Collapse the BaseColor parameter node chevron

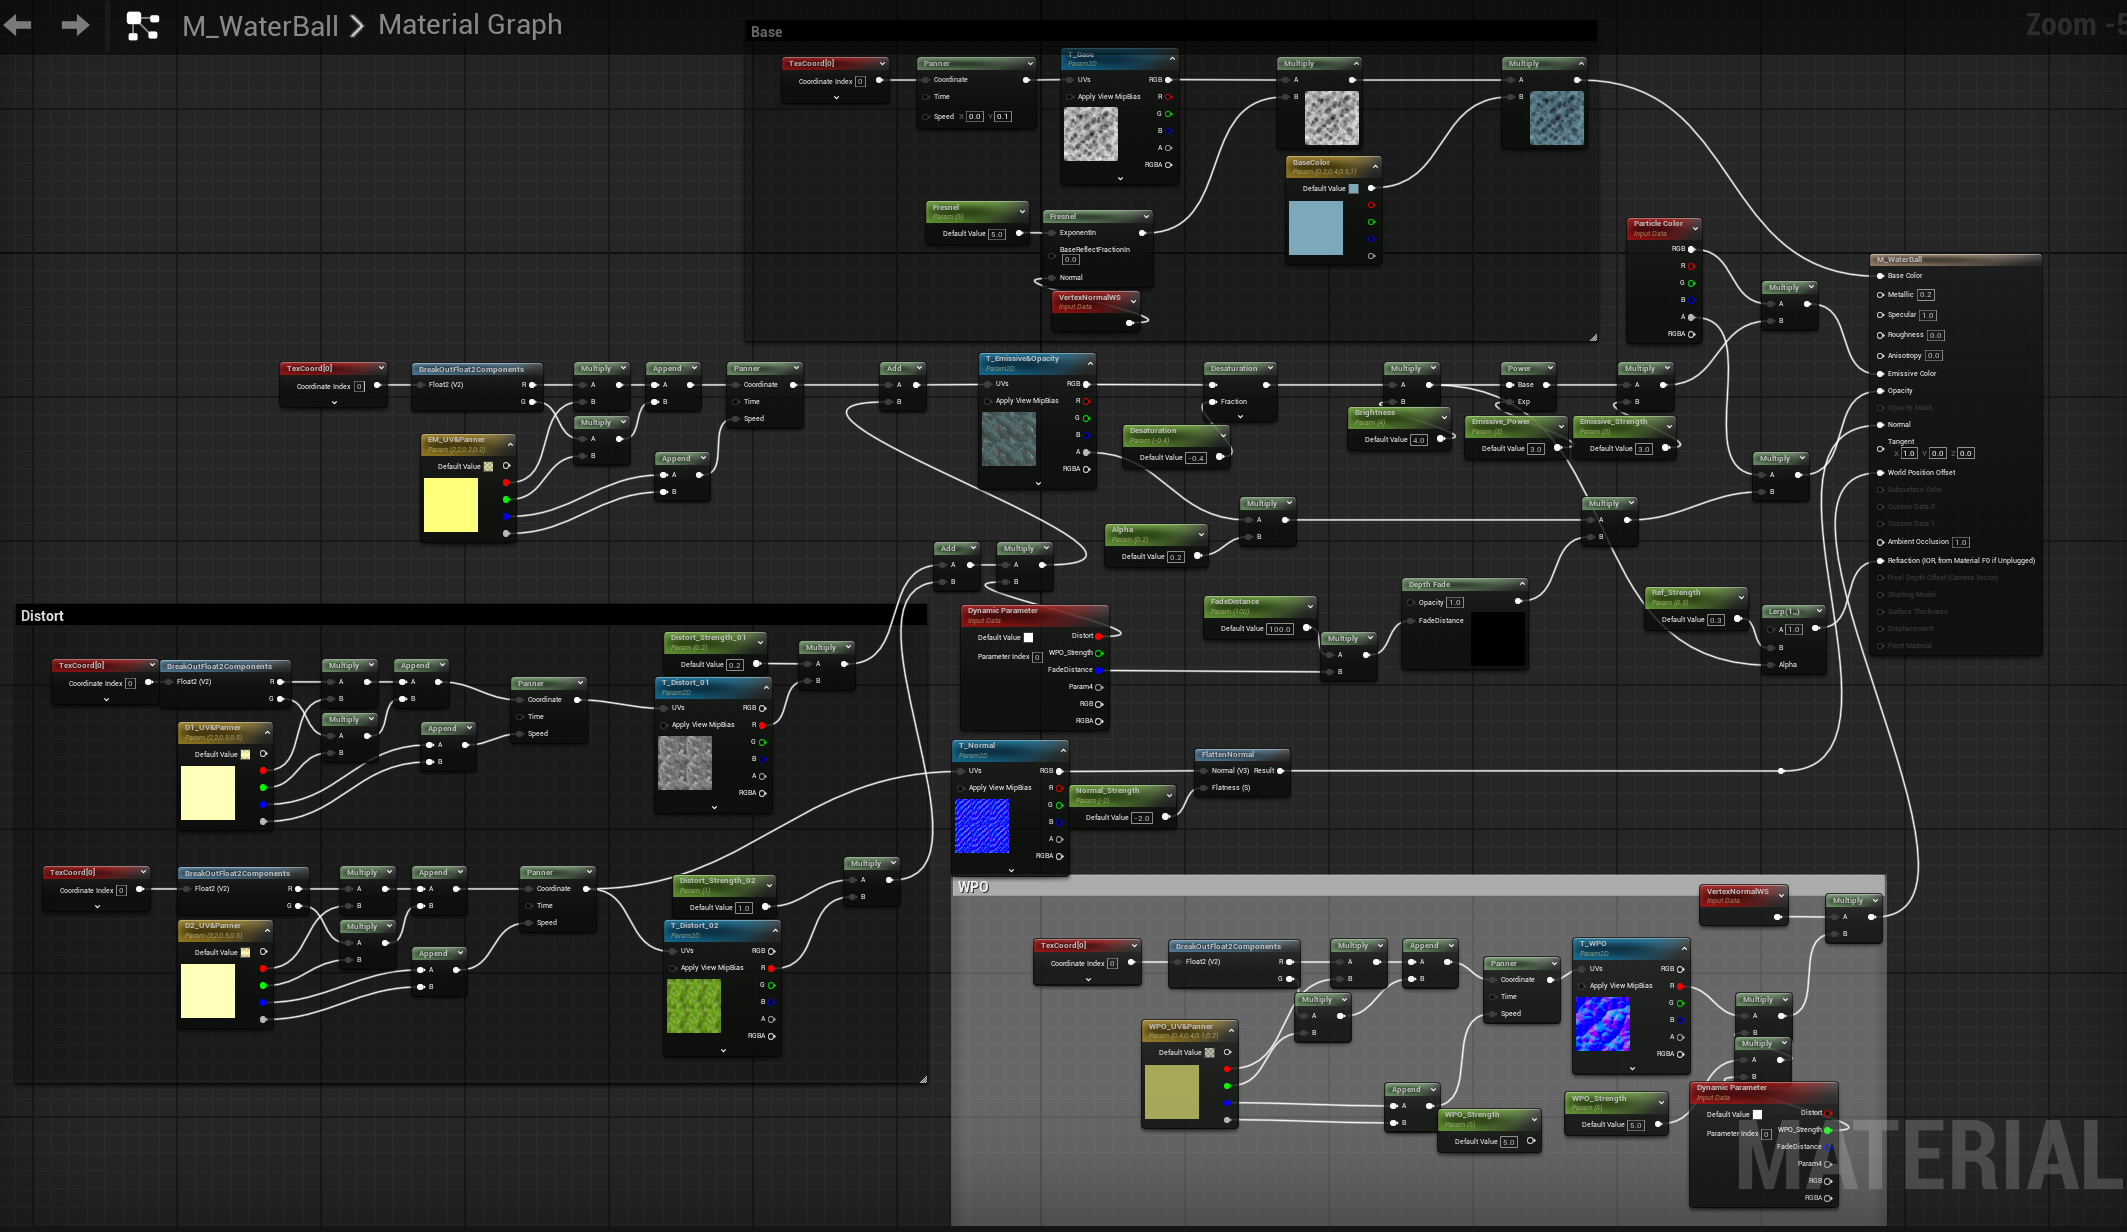point(1375,166)
